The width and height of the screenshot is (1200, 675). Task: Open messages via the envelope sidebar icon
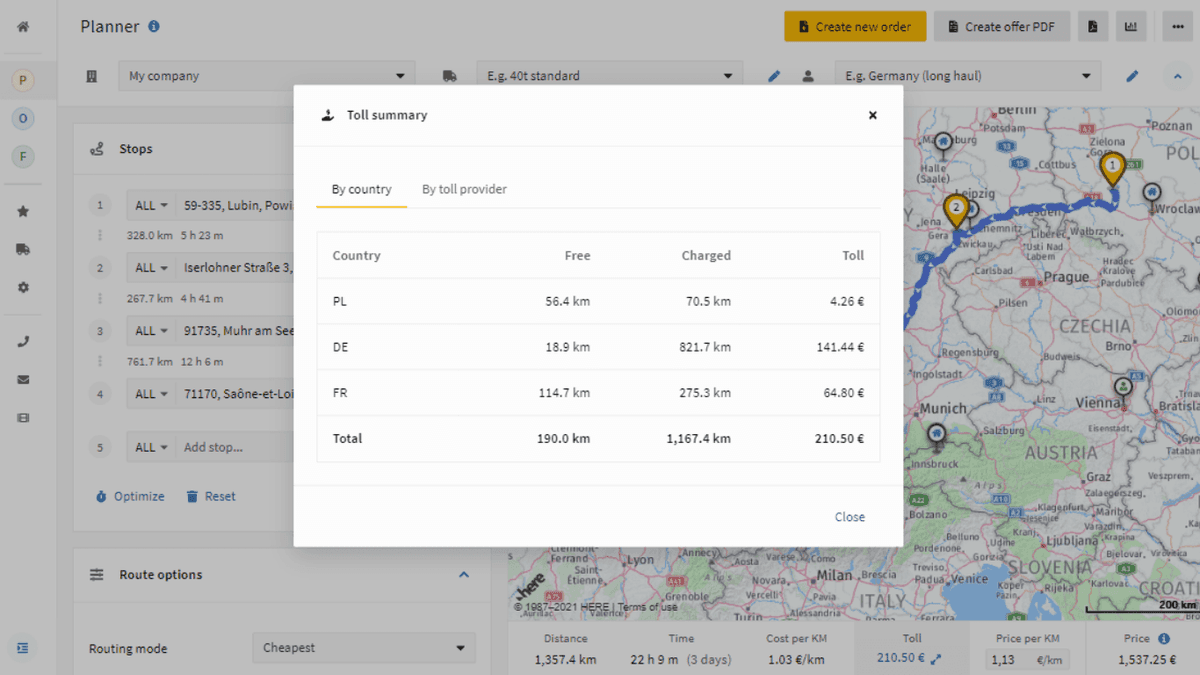tap(22, 379)
